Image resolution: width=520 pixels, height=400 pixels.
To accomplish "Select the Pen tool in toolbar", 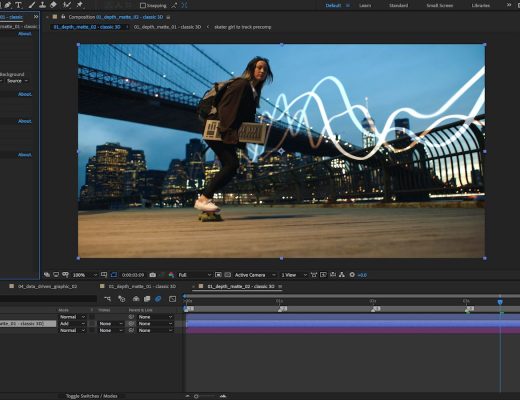I will coord(7,5).
